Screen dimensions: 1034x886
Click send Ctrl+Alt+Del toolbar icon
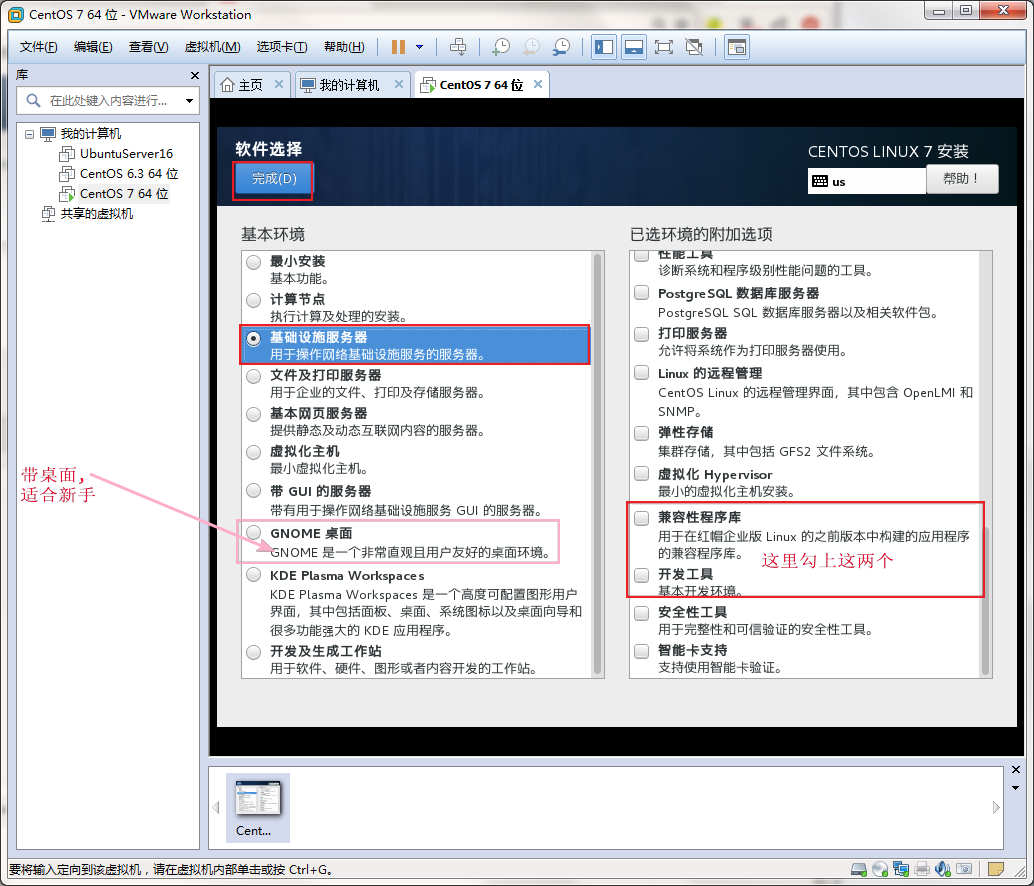(458, 47)
